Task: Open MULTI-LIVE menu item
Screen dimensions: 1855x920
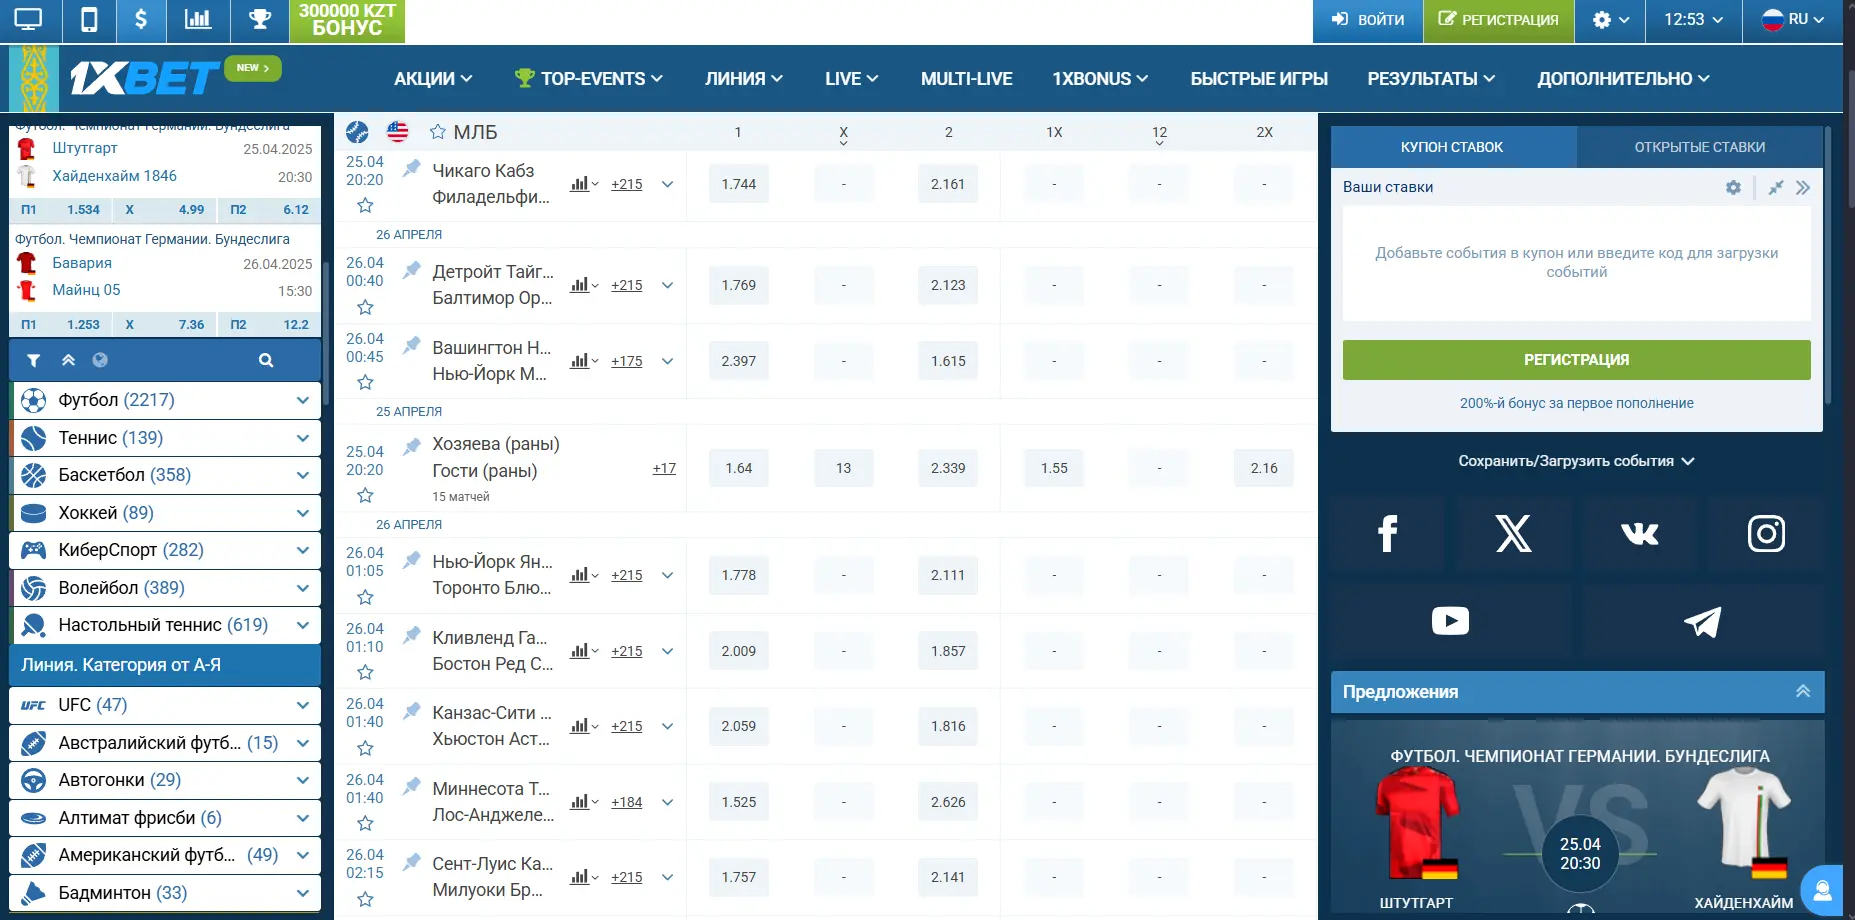Action: [x=966, y=79]
